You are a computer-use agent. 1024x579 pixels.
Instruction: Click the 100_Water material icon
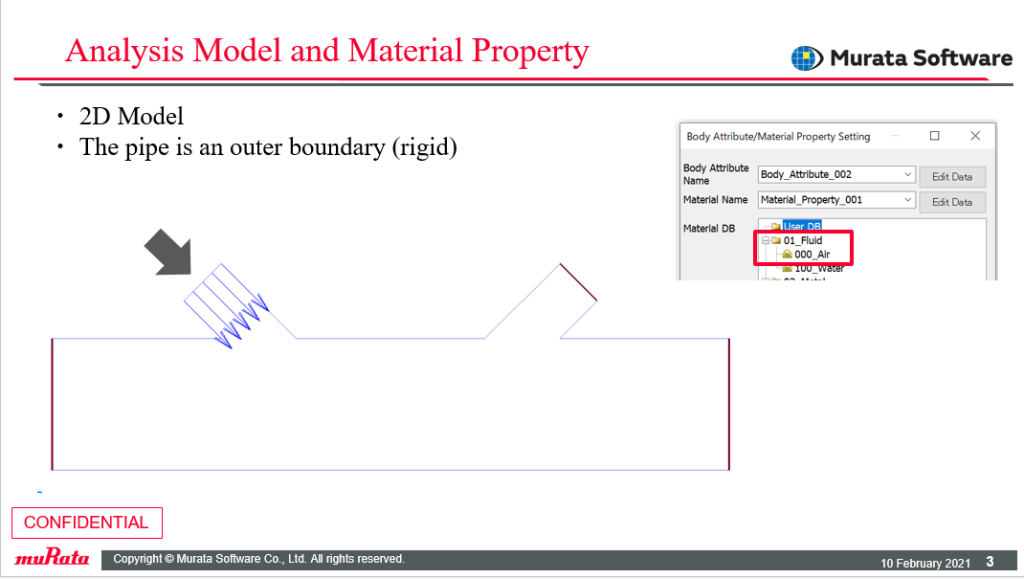(787, 268)
